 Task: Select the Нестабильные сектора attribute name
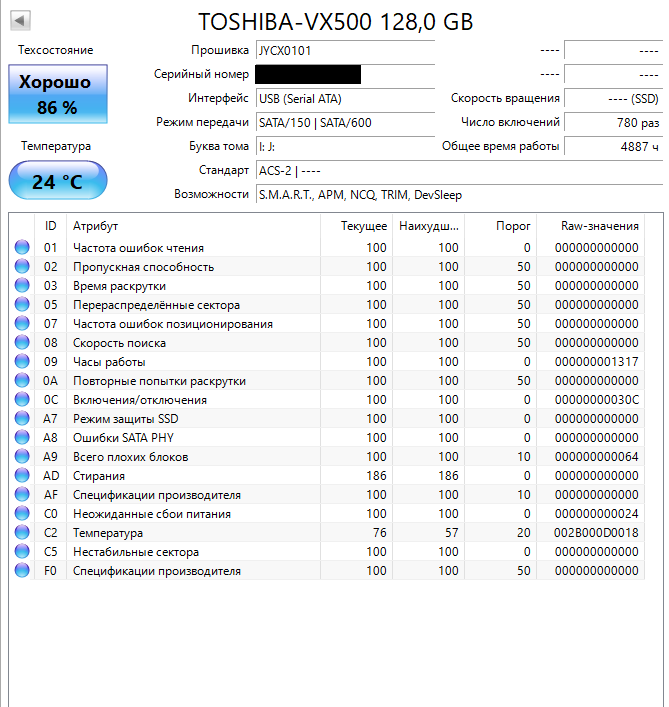(x=136, y=552)
